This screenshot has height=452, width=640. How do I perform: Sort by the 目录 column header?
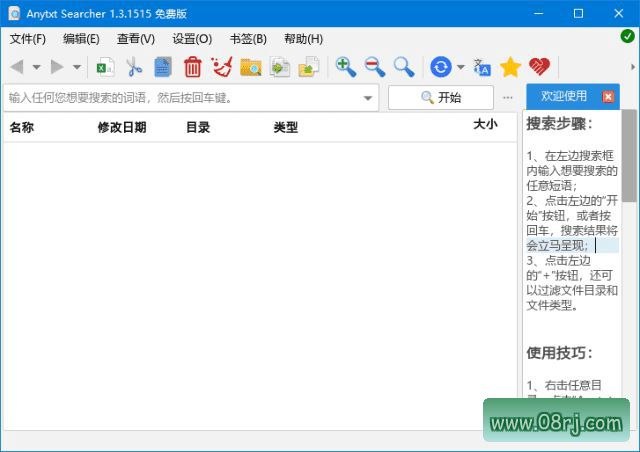click(198, 127)
